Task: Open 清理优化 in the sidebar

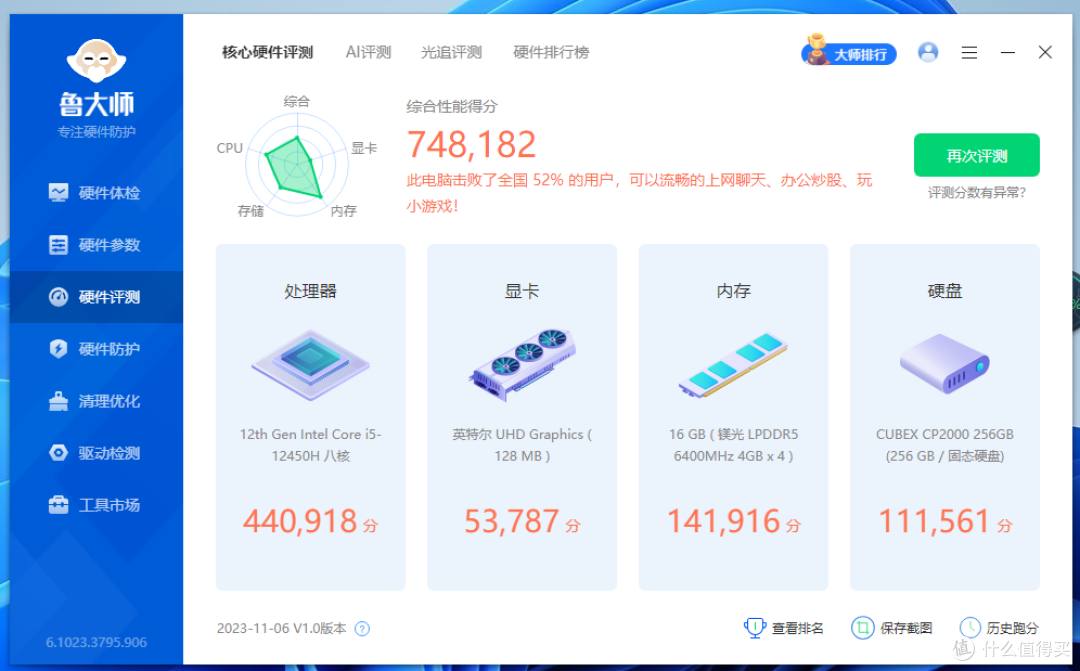Action: [96, 401]
